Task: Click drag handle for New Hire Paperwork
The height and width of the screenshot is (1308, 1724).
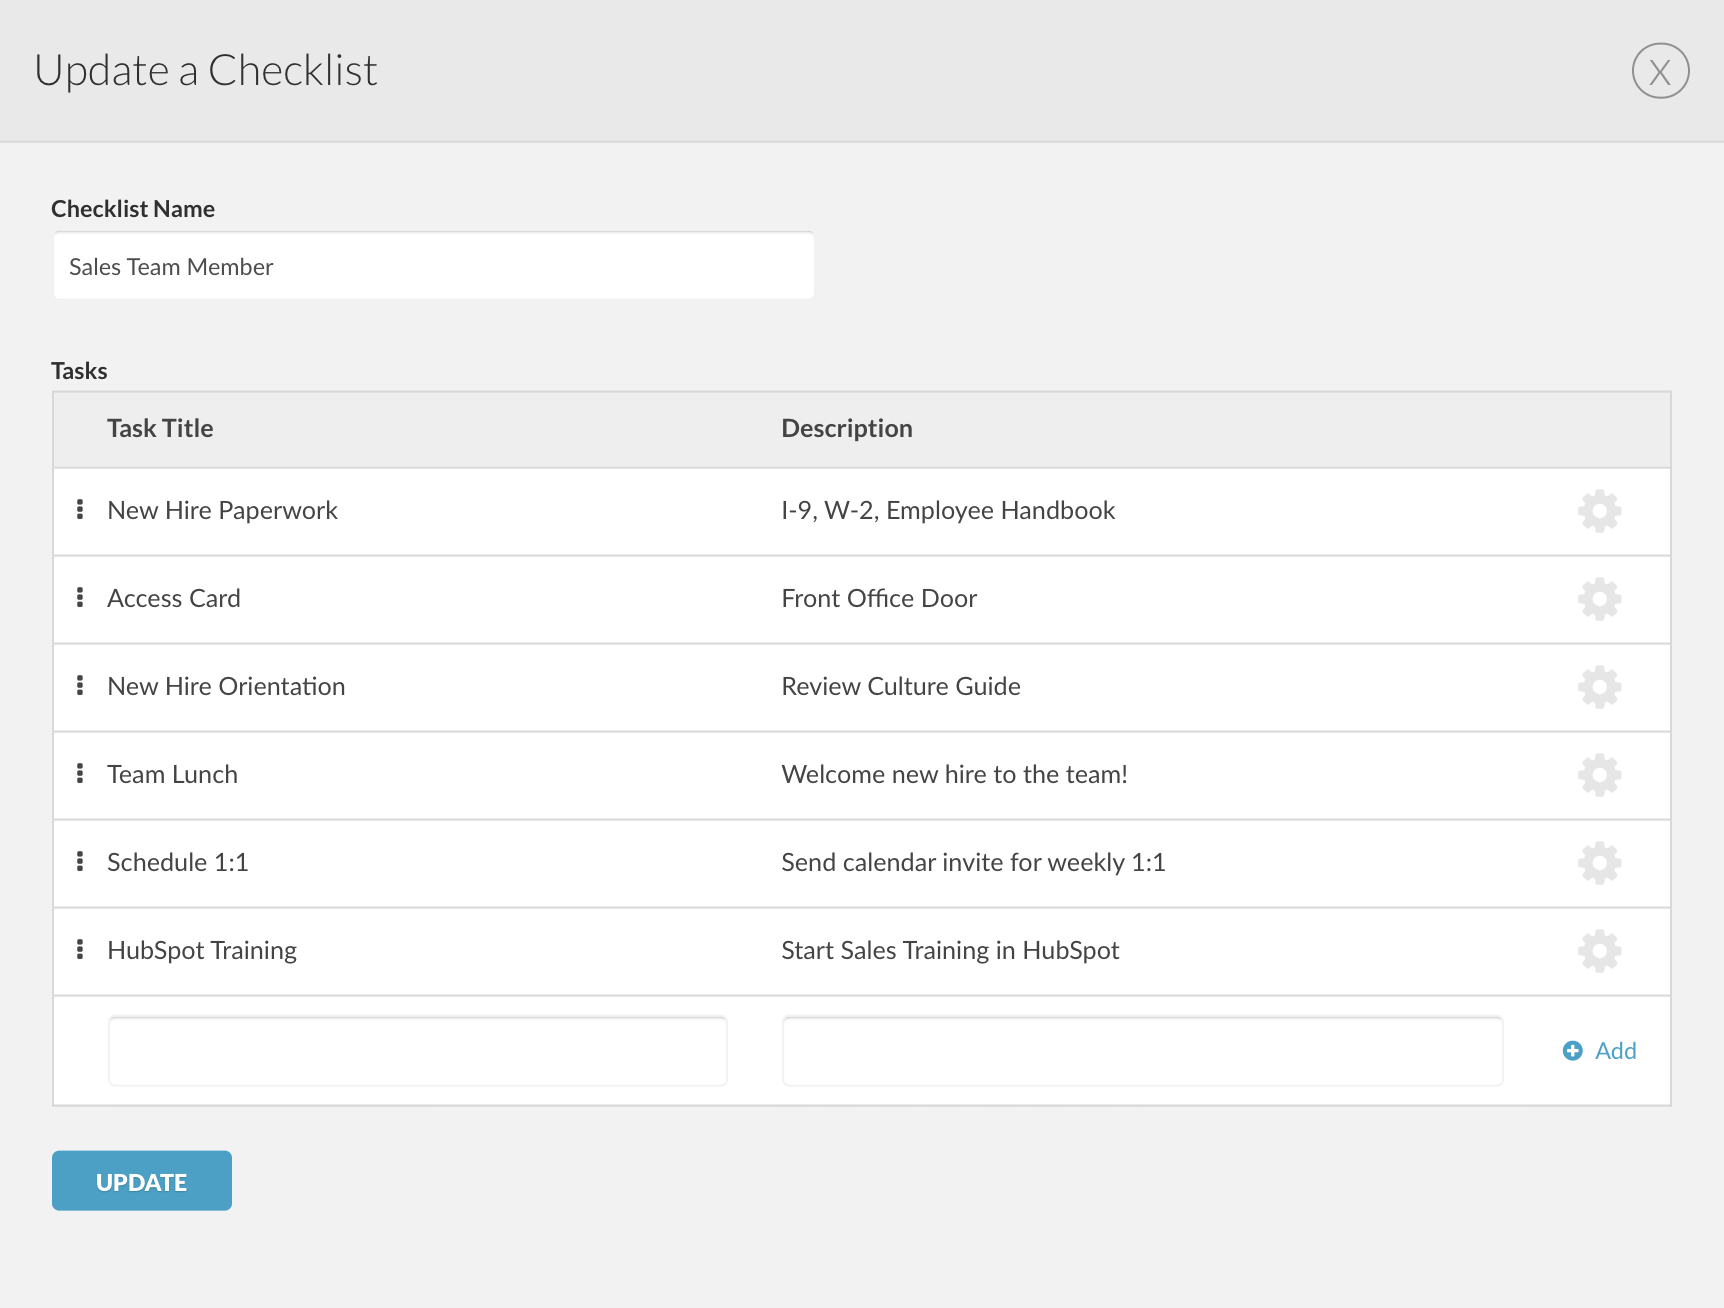Action: [80, 509]
